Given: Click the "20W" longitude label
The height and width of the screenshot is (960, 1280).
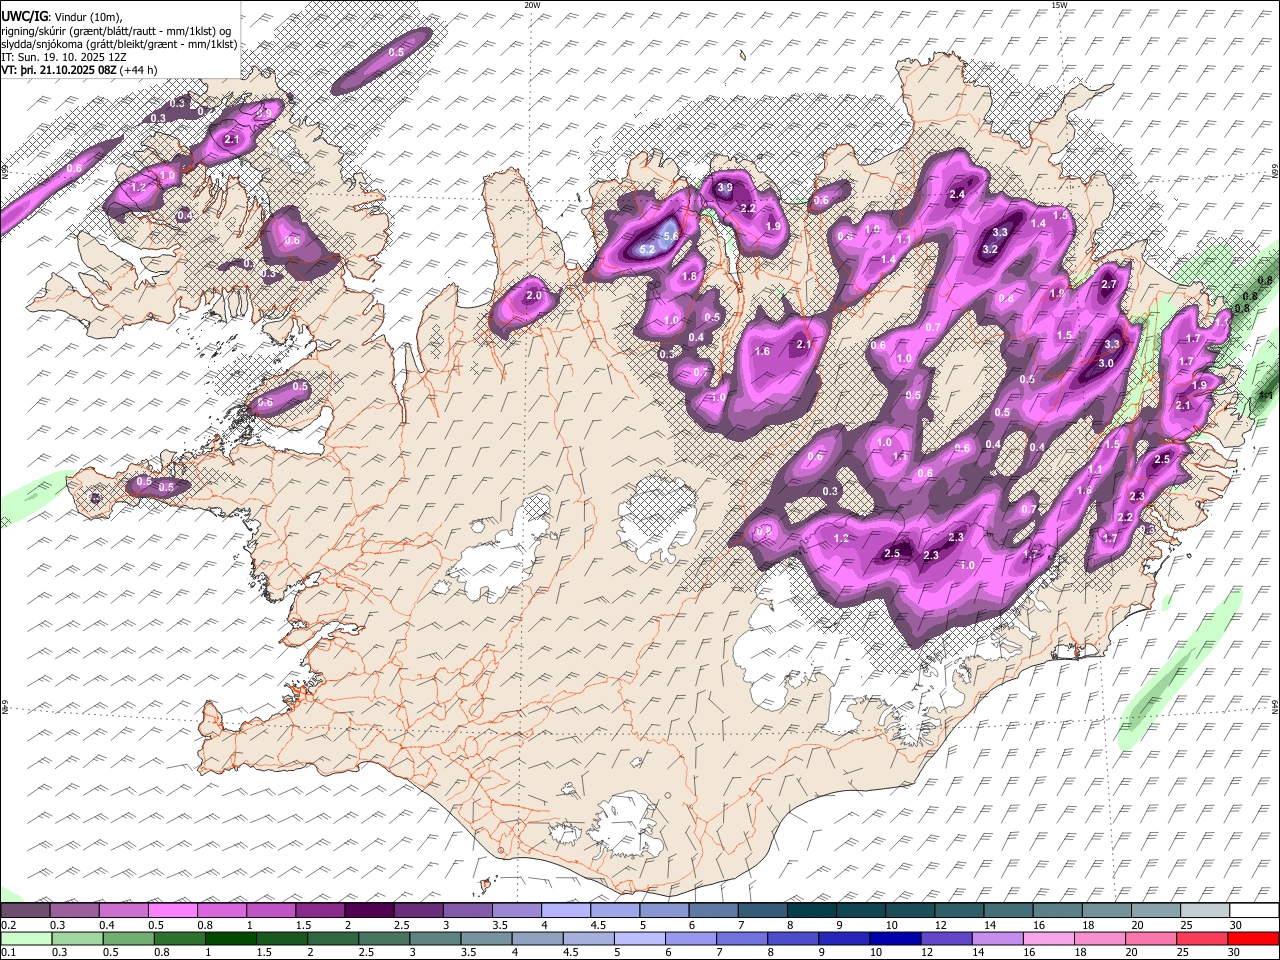Looking at the screenshot, I should point(532,5).
